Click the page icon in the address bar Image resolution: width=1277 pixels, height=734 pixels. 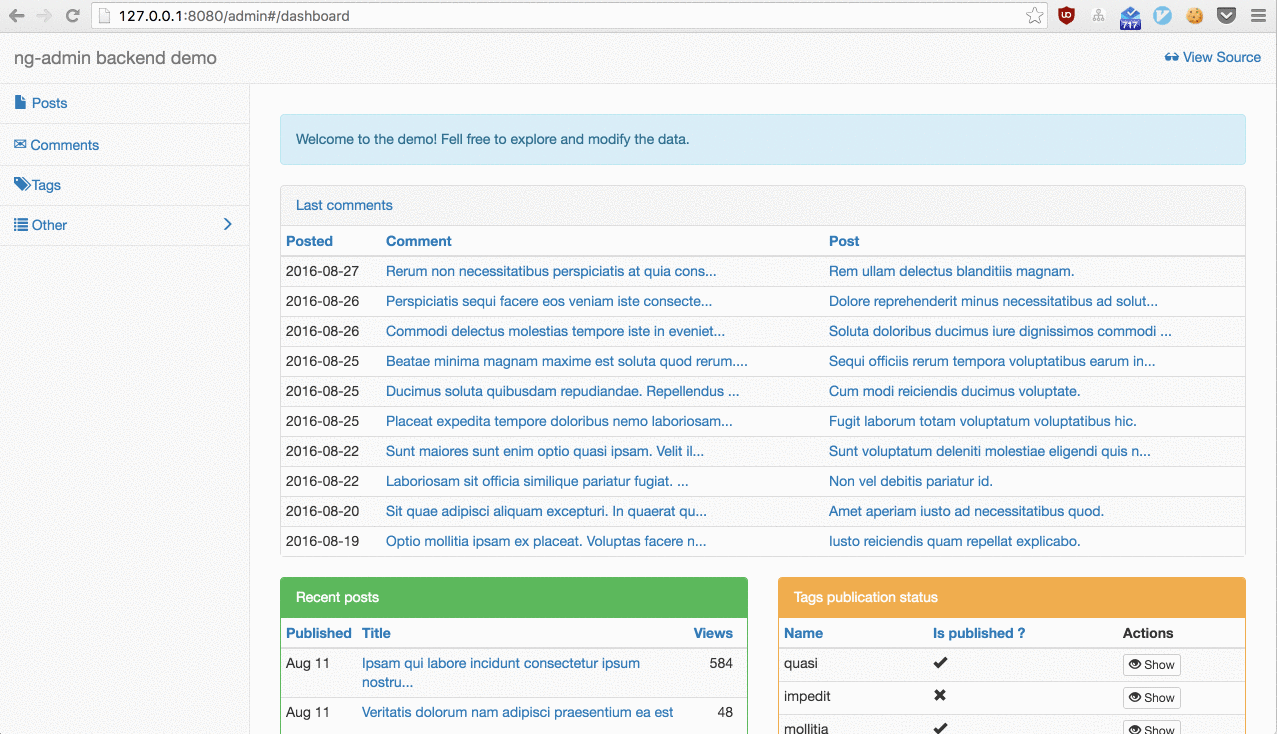[105, 16]
